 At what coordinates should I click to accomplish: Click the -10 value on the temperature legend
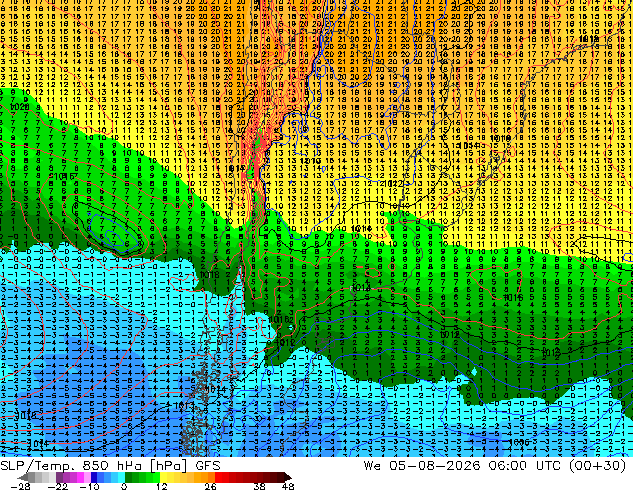pos(89,486)
